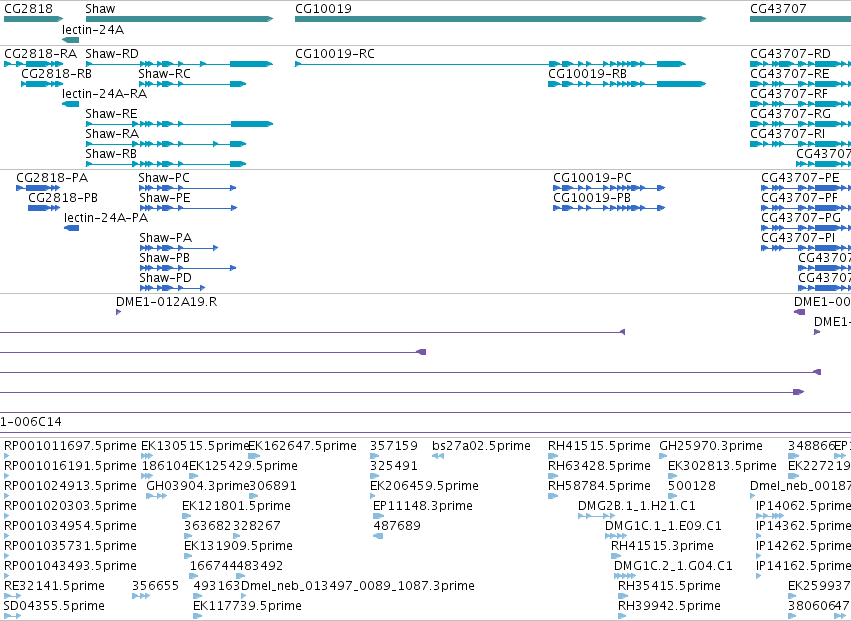Image resolution: width=851 pixels, height=621 pixels.
Task: Open transcript CG43707-RG
Action: [x=790, y=114]
